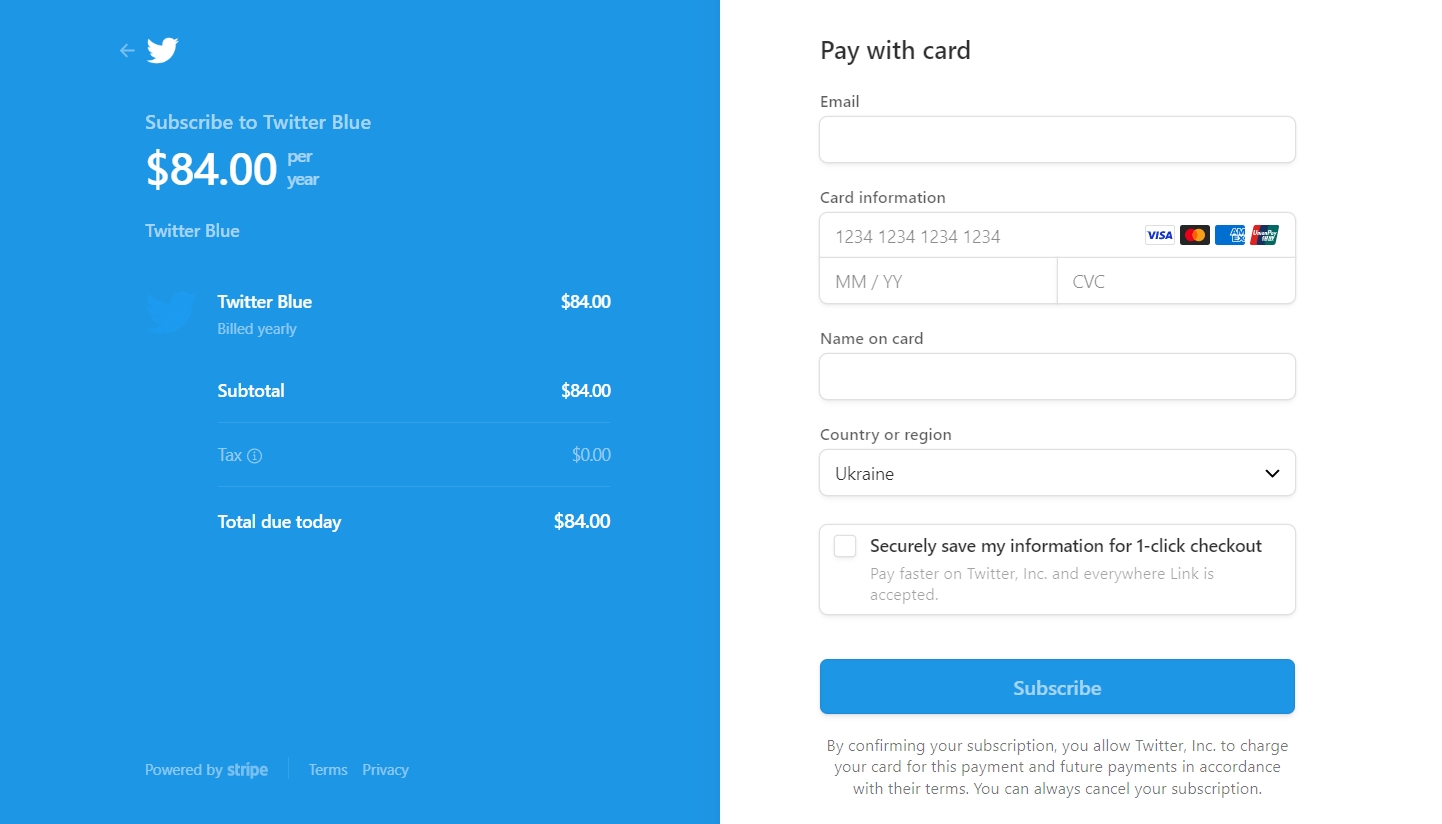Click the Mastercard icon

(1194, 236)
